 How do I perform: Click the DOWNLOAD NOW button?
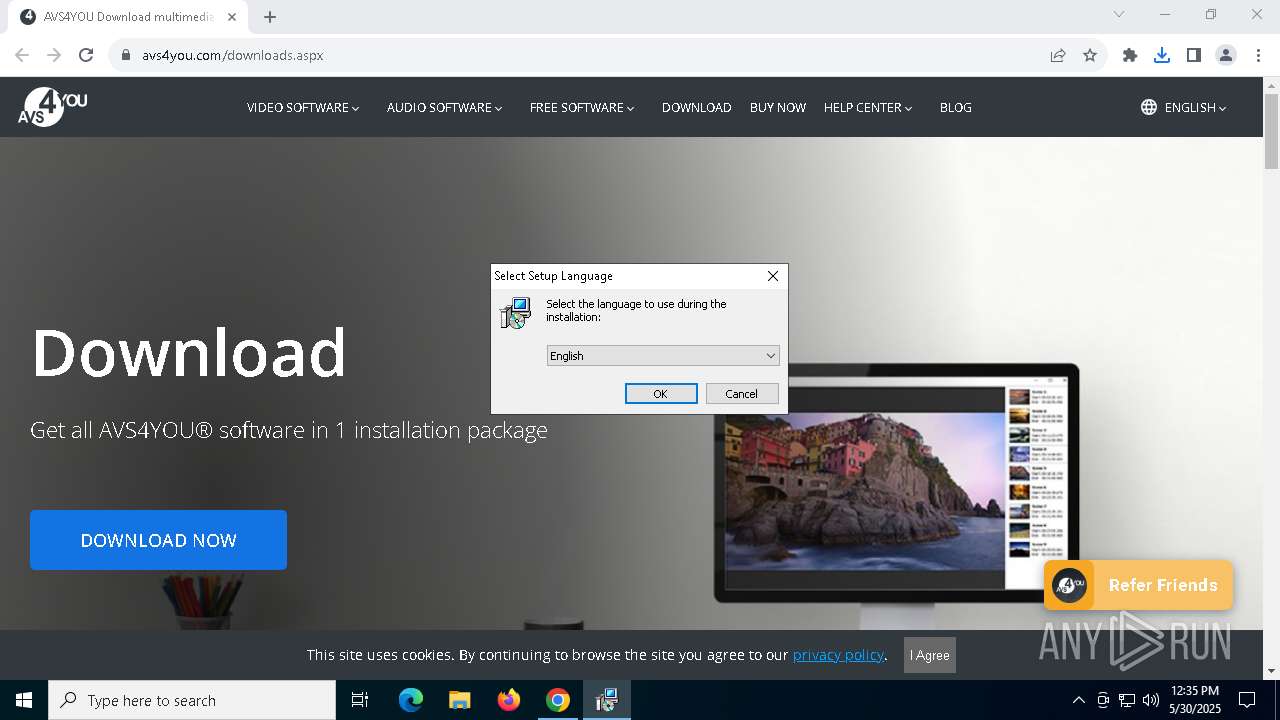click(158, 540)
